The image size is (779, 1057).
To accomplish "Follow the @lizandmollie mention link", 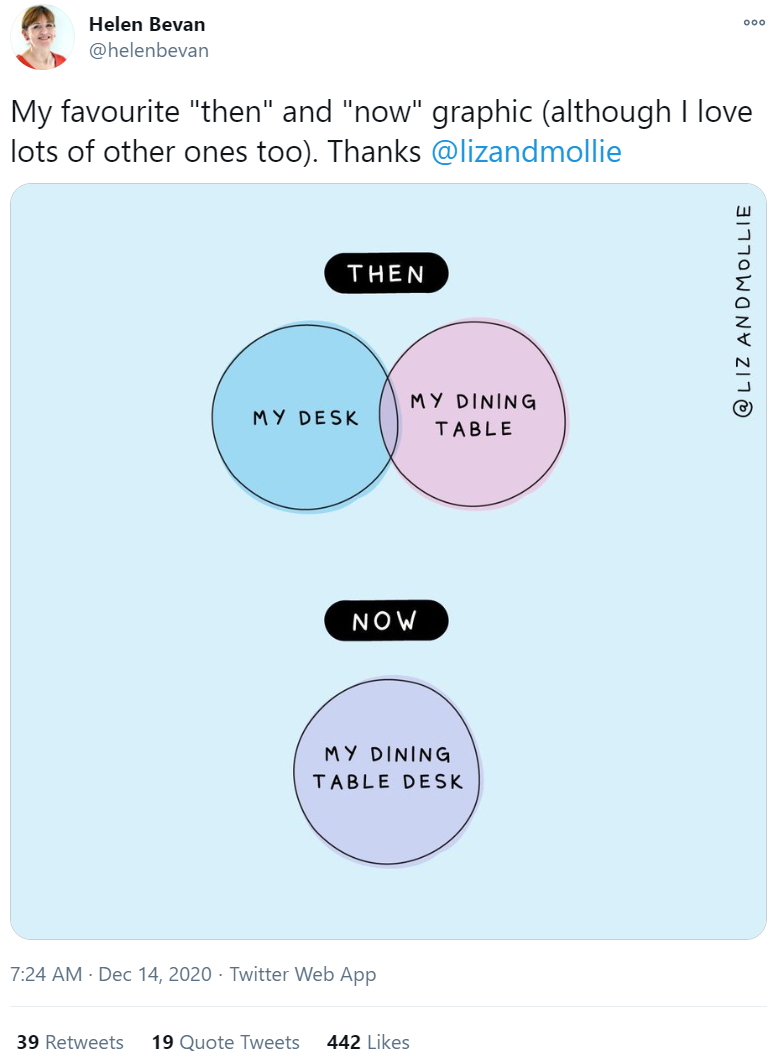I will (526, 152).
